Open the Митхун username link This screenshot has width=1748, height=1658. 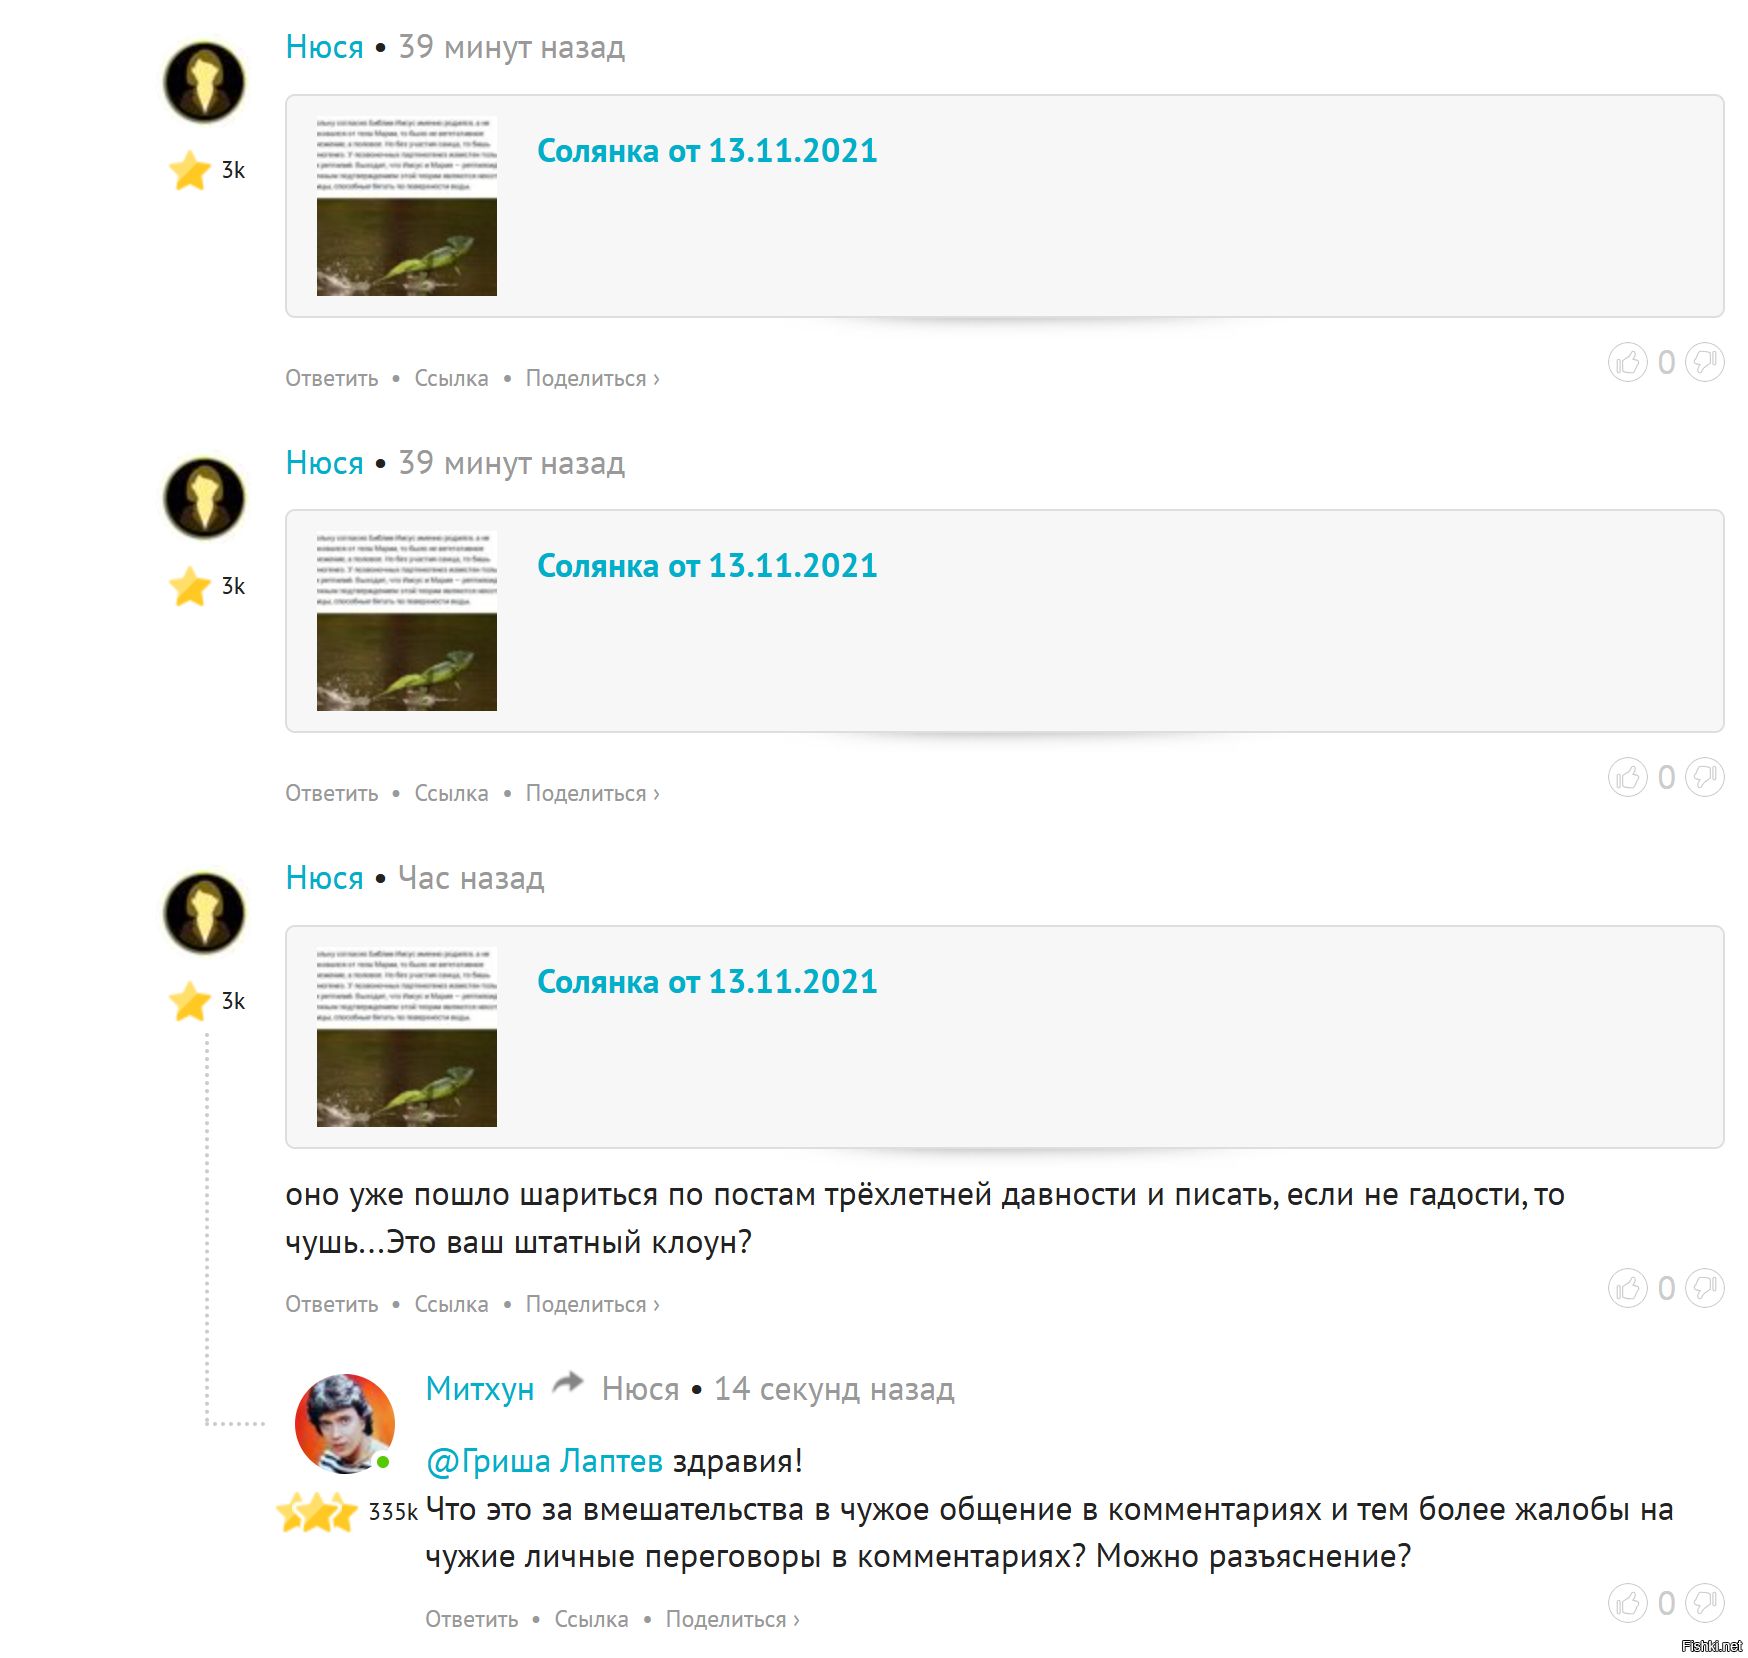480,1389
